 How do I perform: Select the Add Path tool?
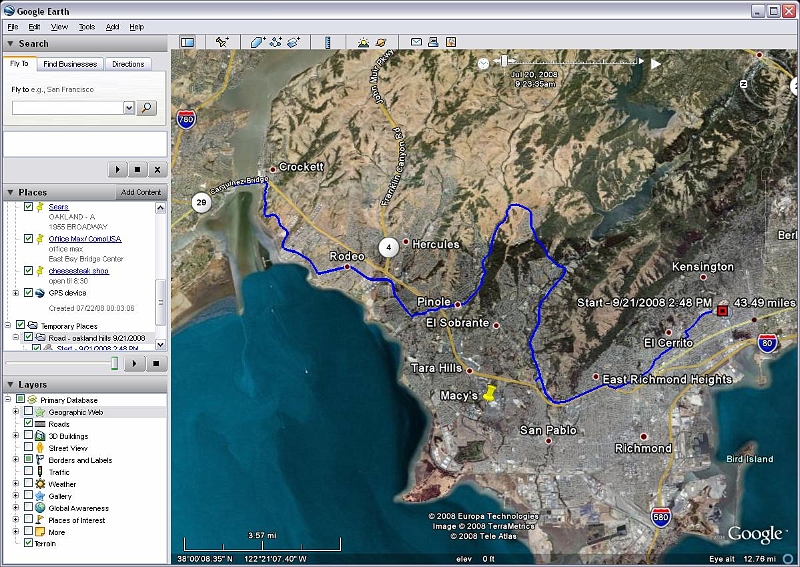(276, 42)
